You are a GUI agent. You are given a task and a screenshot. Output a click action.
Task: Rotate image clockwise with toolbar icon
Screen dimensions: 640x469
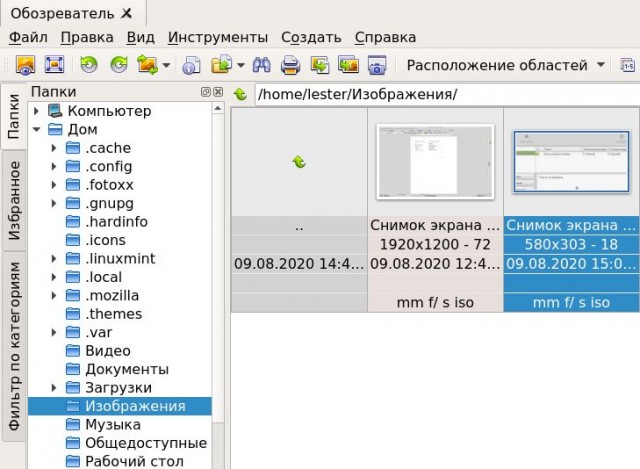[119, 65]
